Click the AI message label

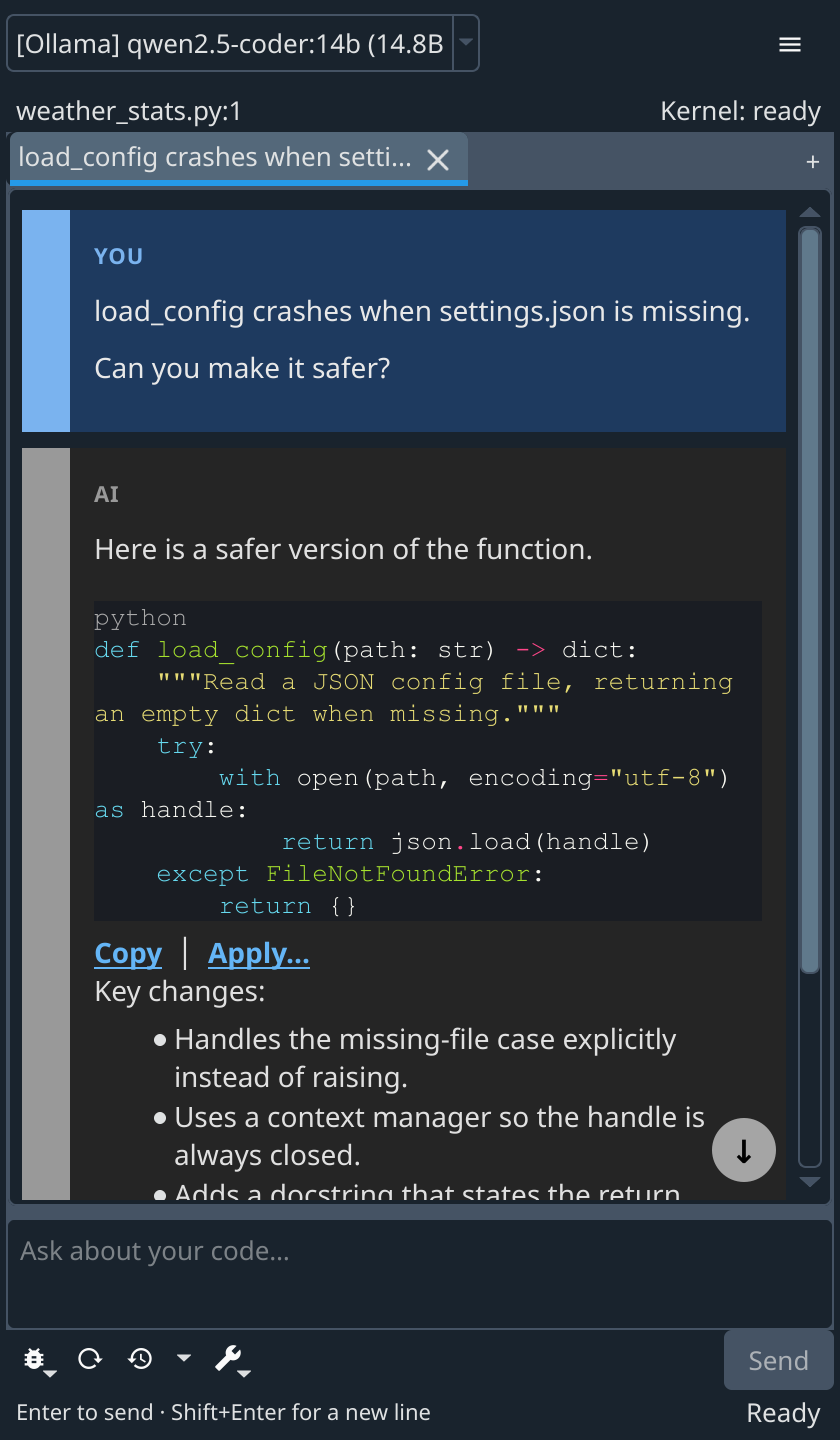pyautogui.click(x=106, y=494)
